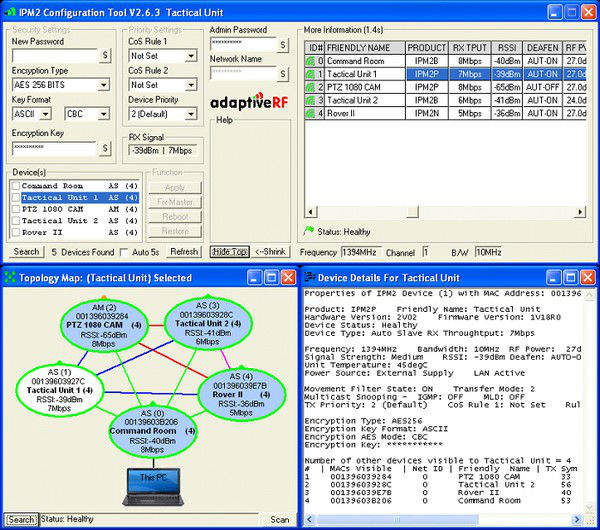
Task: Select the PTZ 1080 CAM node in topology map
Action: click(103, 325)
